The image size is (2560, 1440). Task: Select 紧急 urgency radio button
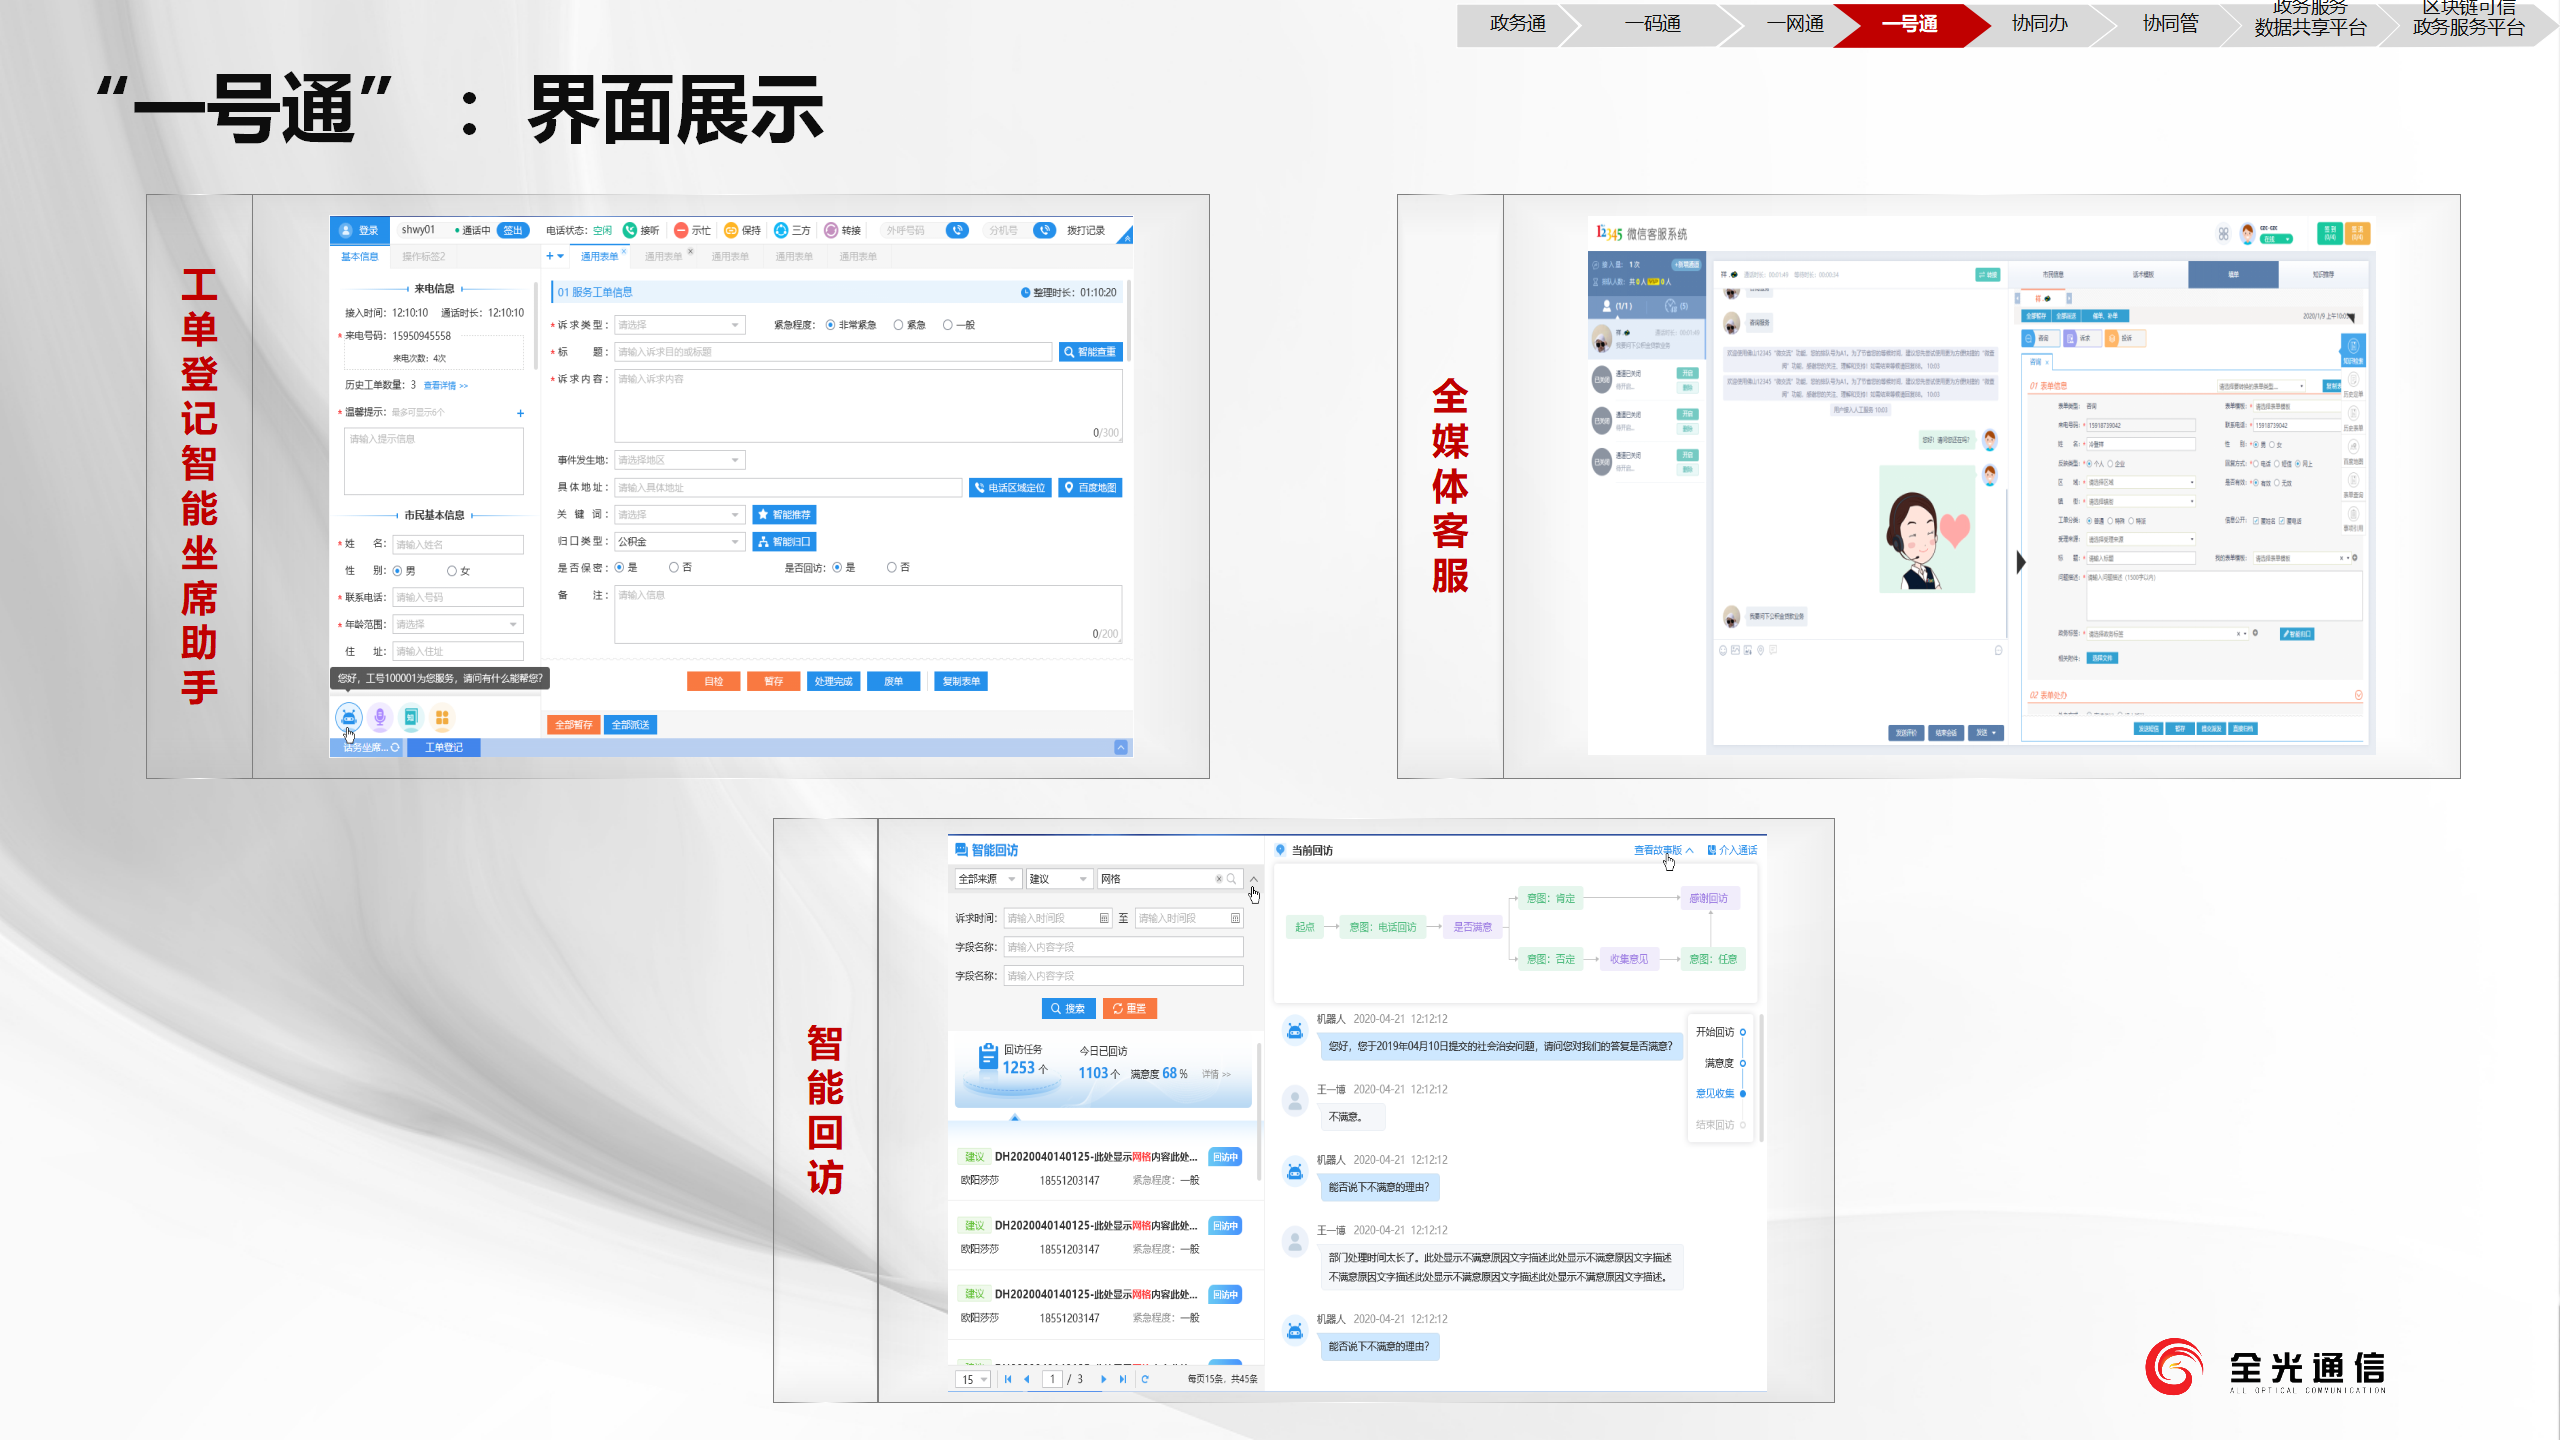pyautogui.click(x=898, y=325)
